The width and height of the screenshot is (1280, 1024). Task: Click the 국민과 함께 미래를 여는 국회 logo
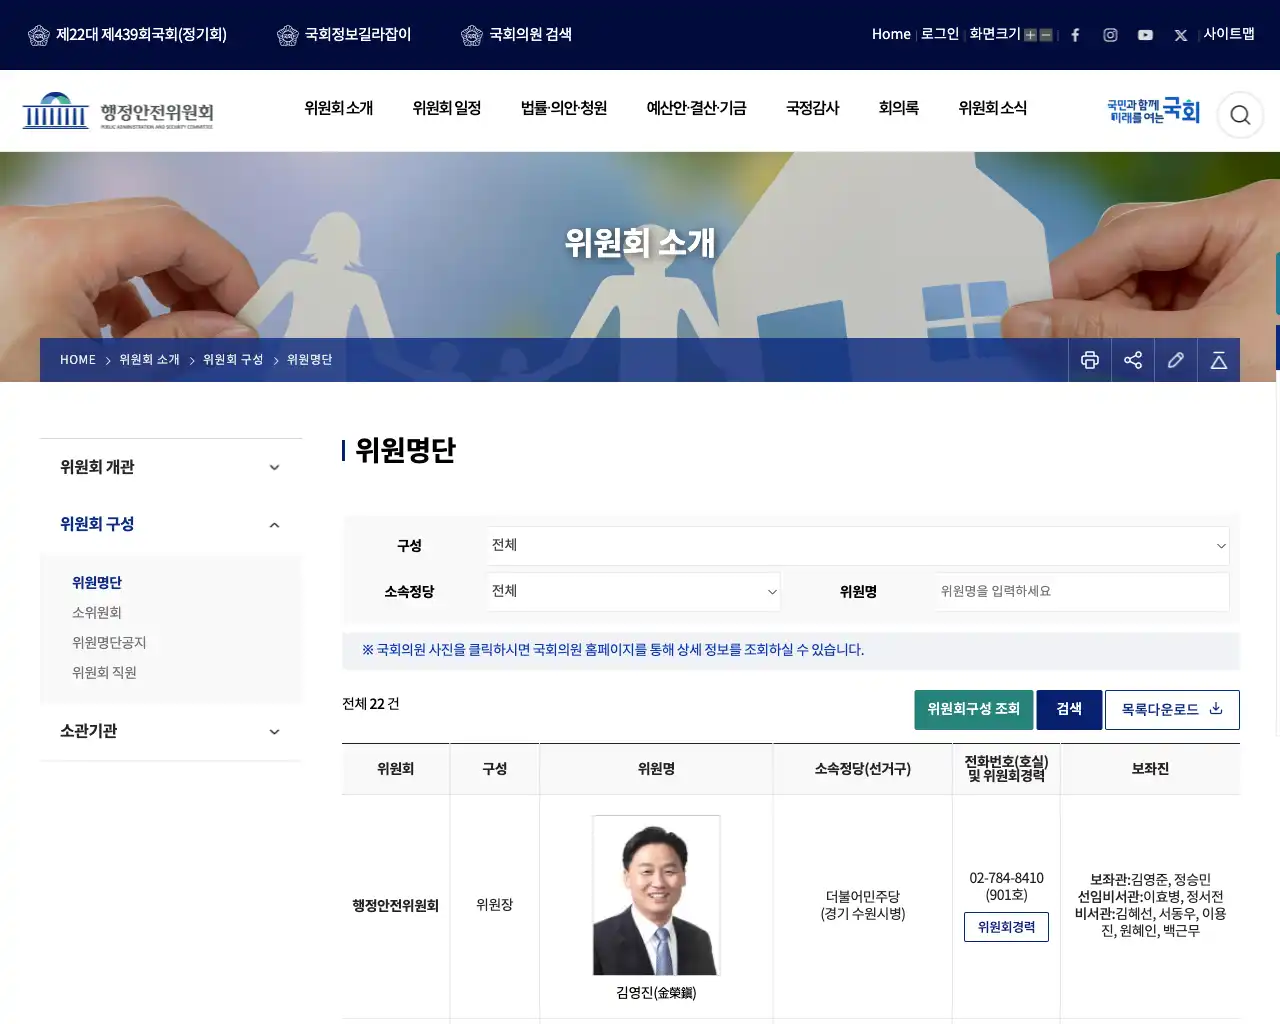[x=1153, y=111]
